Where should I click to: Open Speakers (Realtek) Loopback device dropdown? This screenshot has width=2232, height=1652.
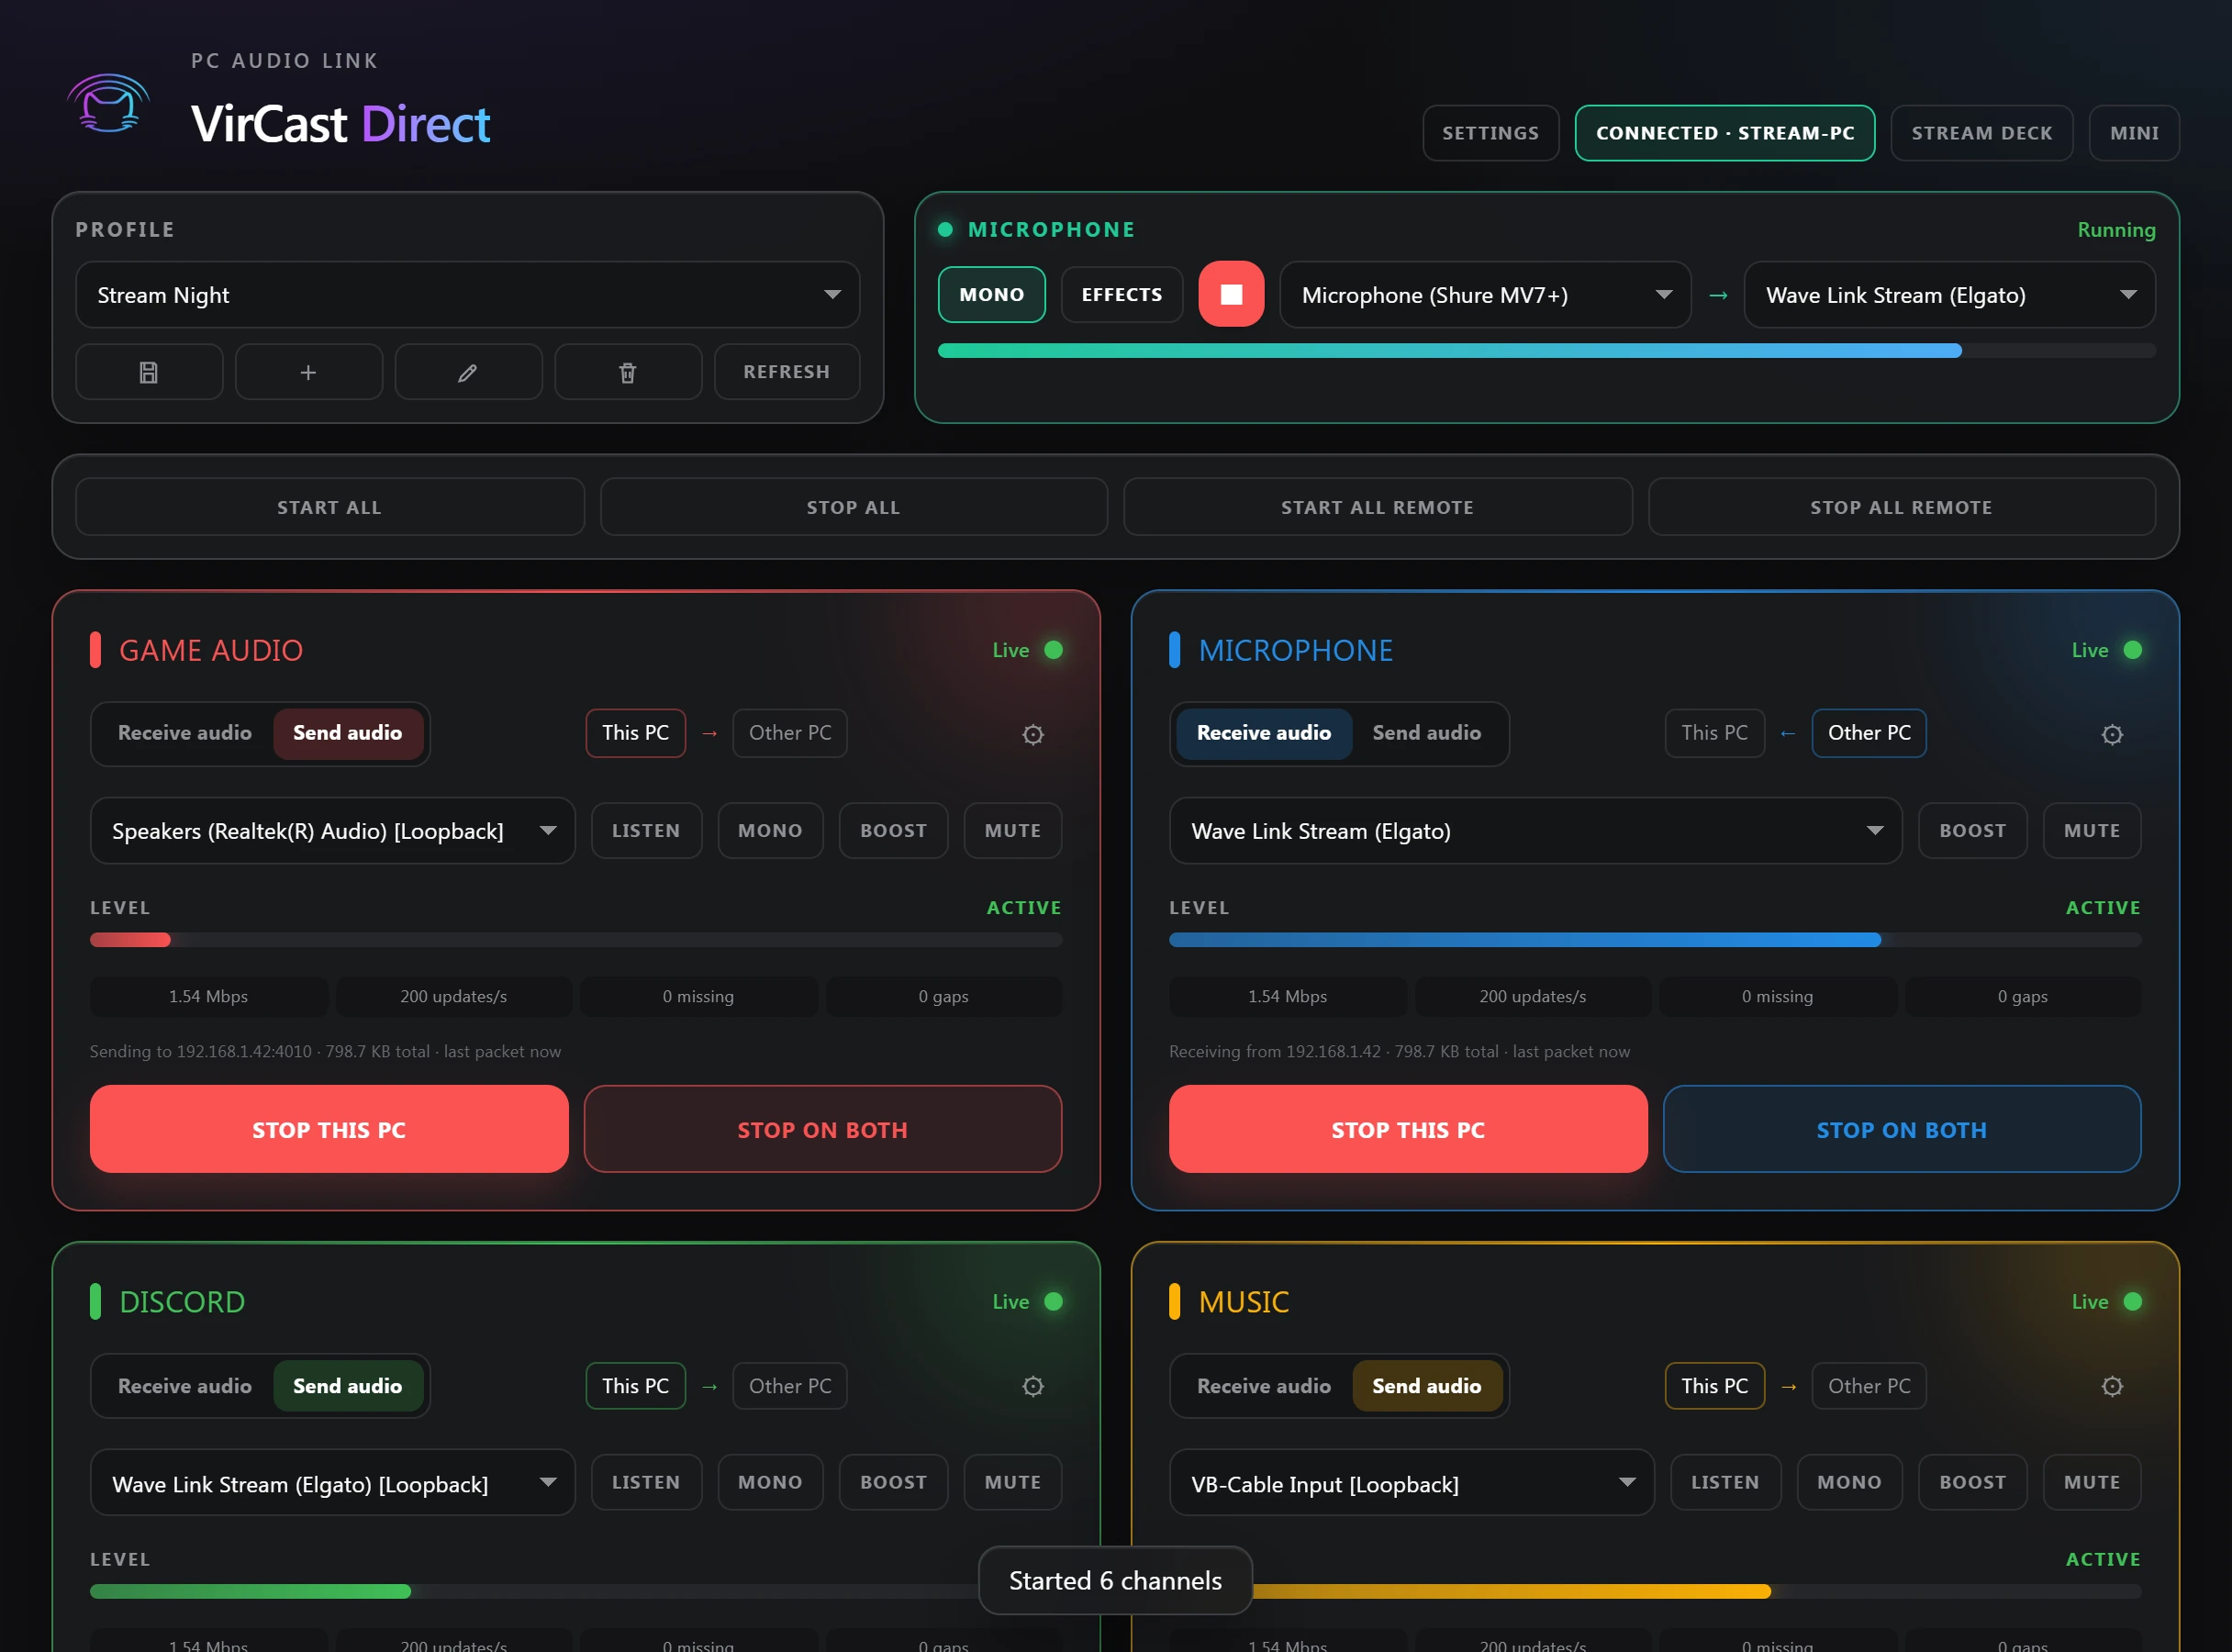pos(333,830)
